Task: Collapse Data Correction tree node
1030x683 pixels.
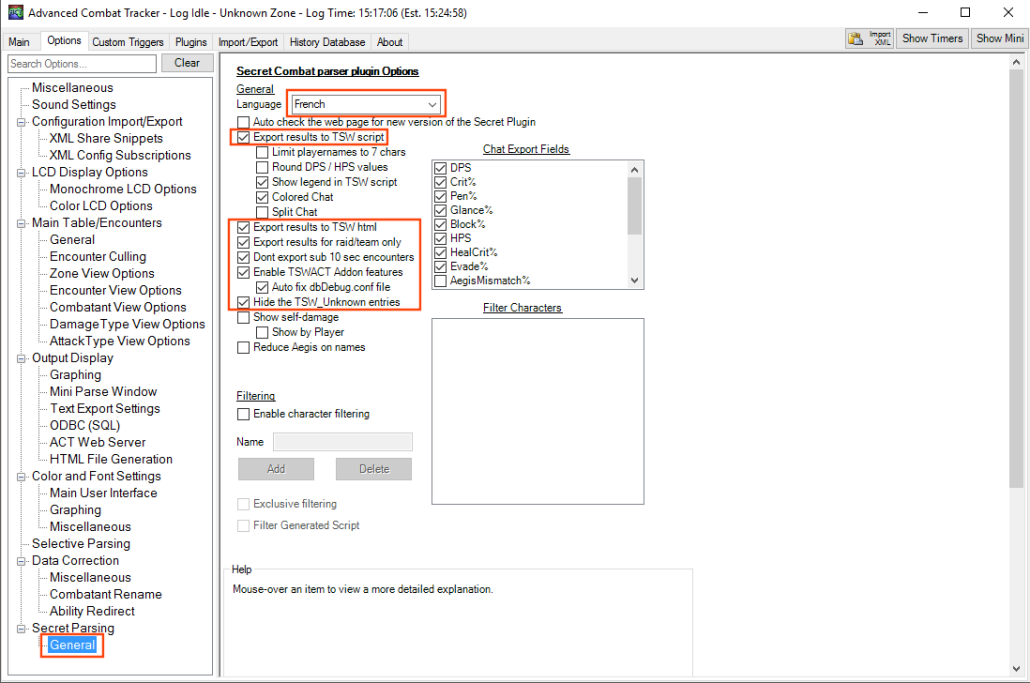Action: click(21, 561)
